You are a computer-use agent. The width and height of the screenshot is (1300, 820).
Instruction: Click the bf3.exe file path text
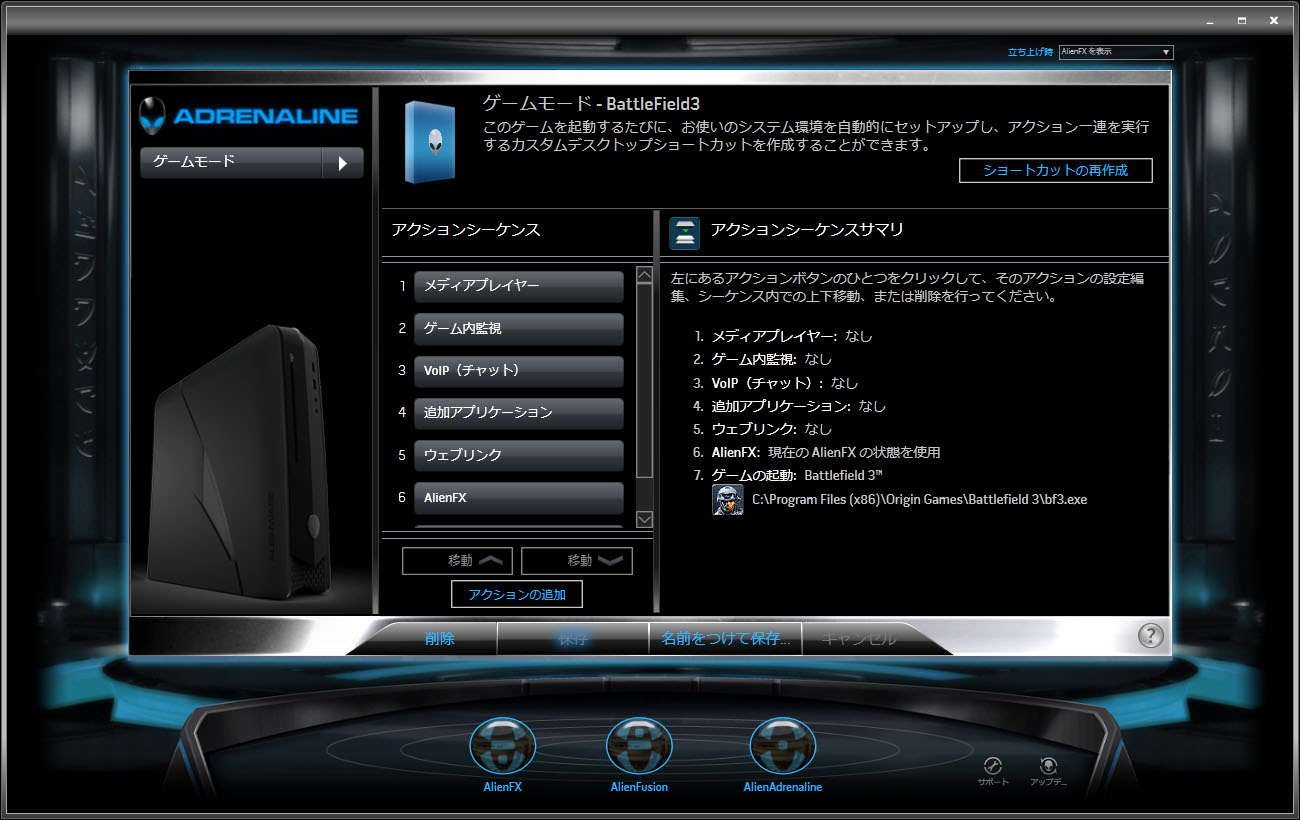pyautogui.click(x=919, y=499)
